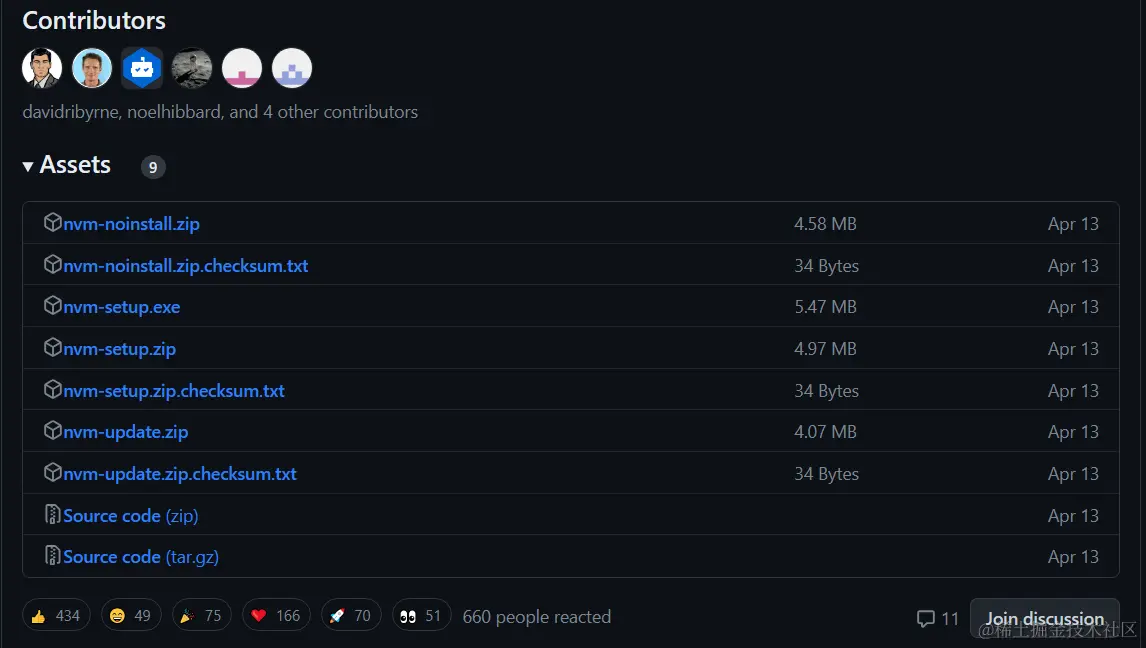
Task: Download nvm-noinstall.zip
Action: (x=131, y=224)
